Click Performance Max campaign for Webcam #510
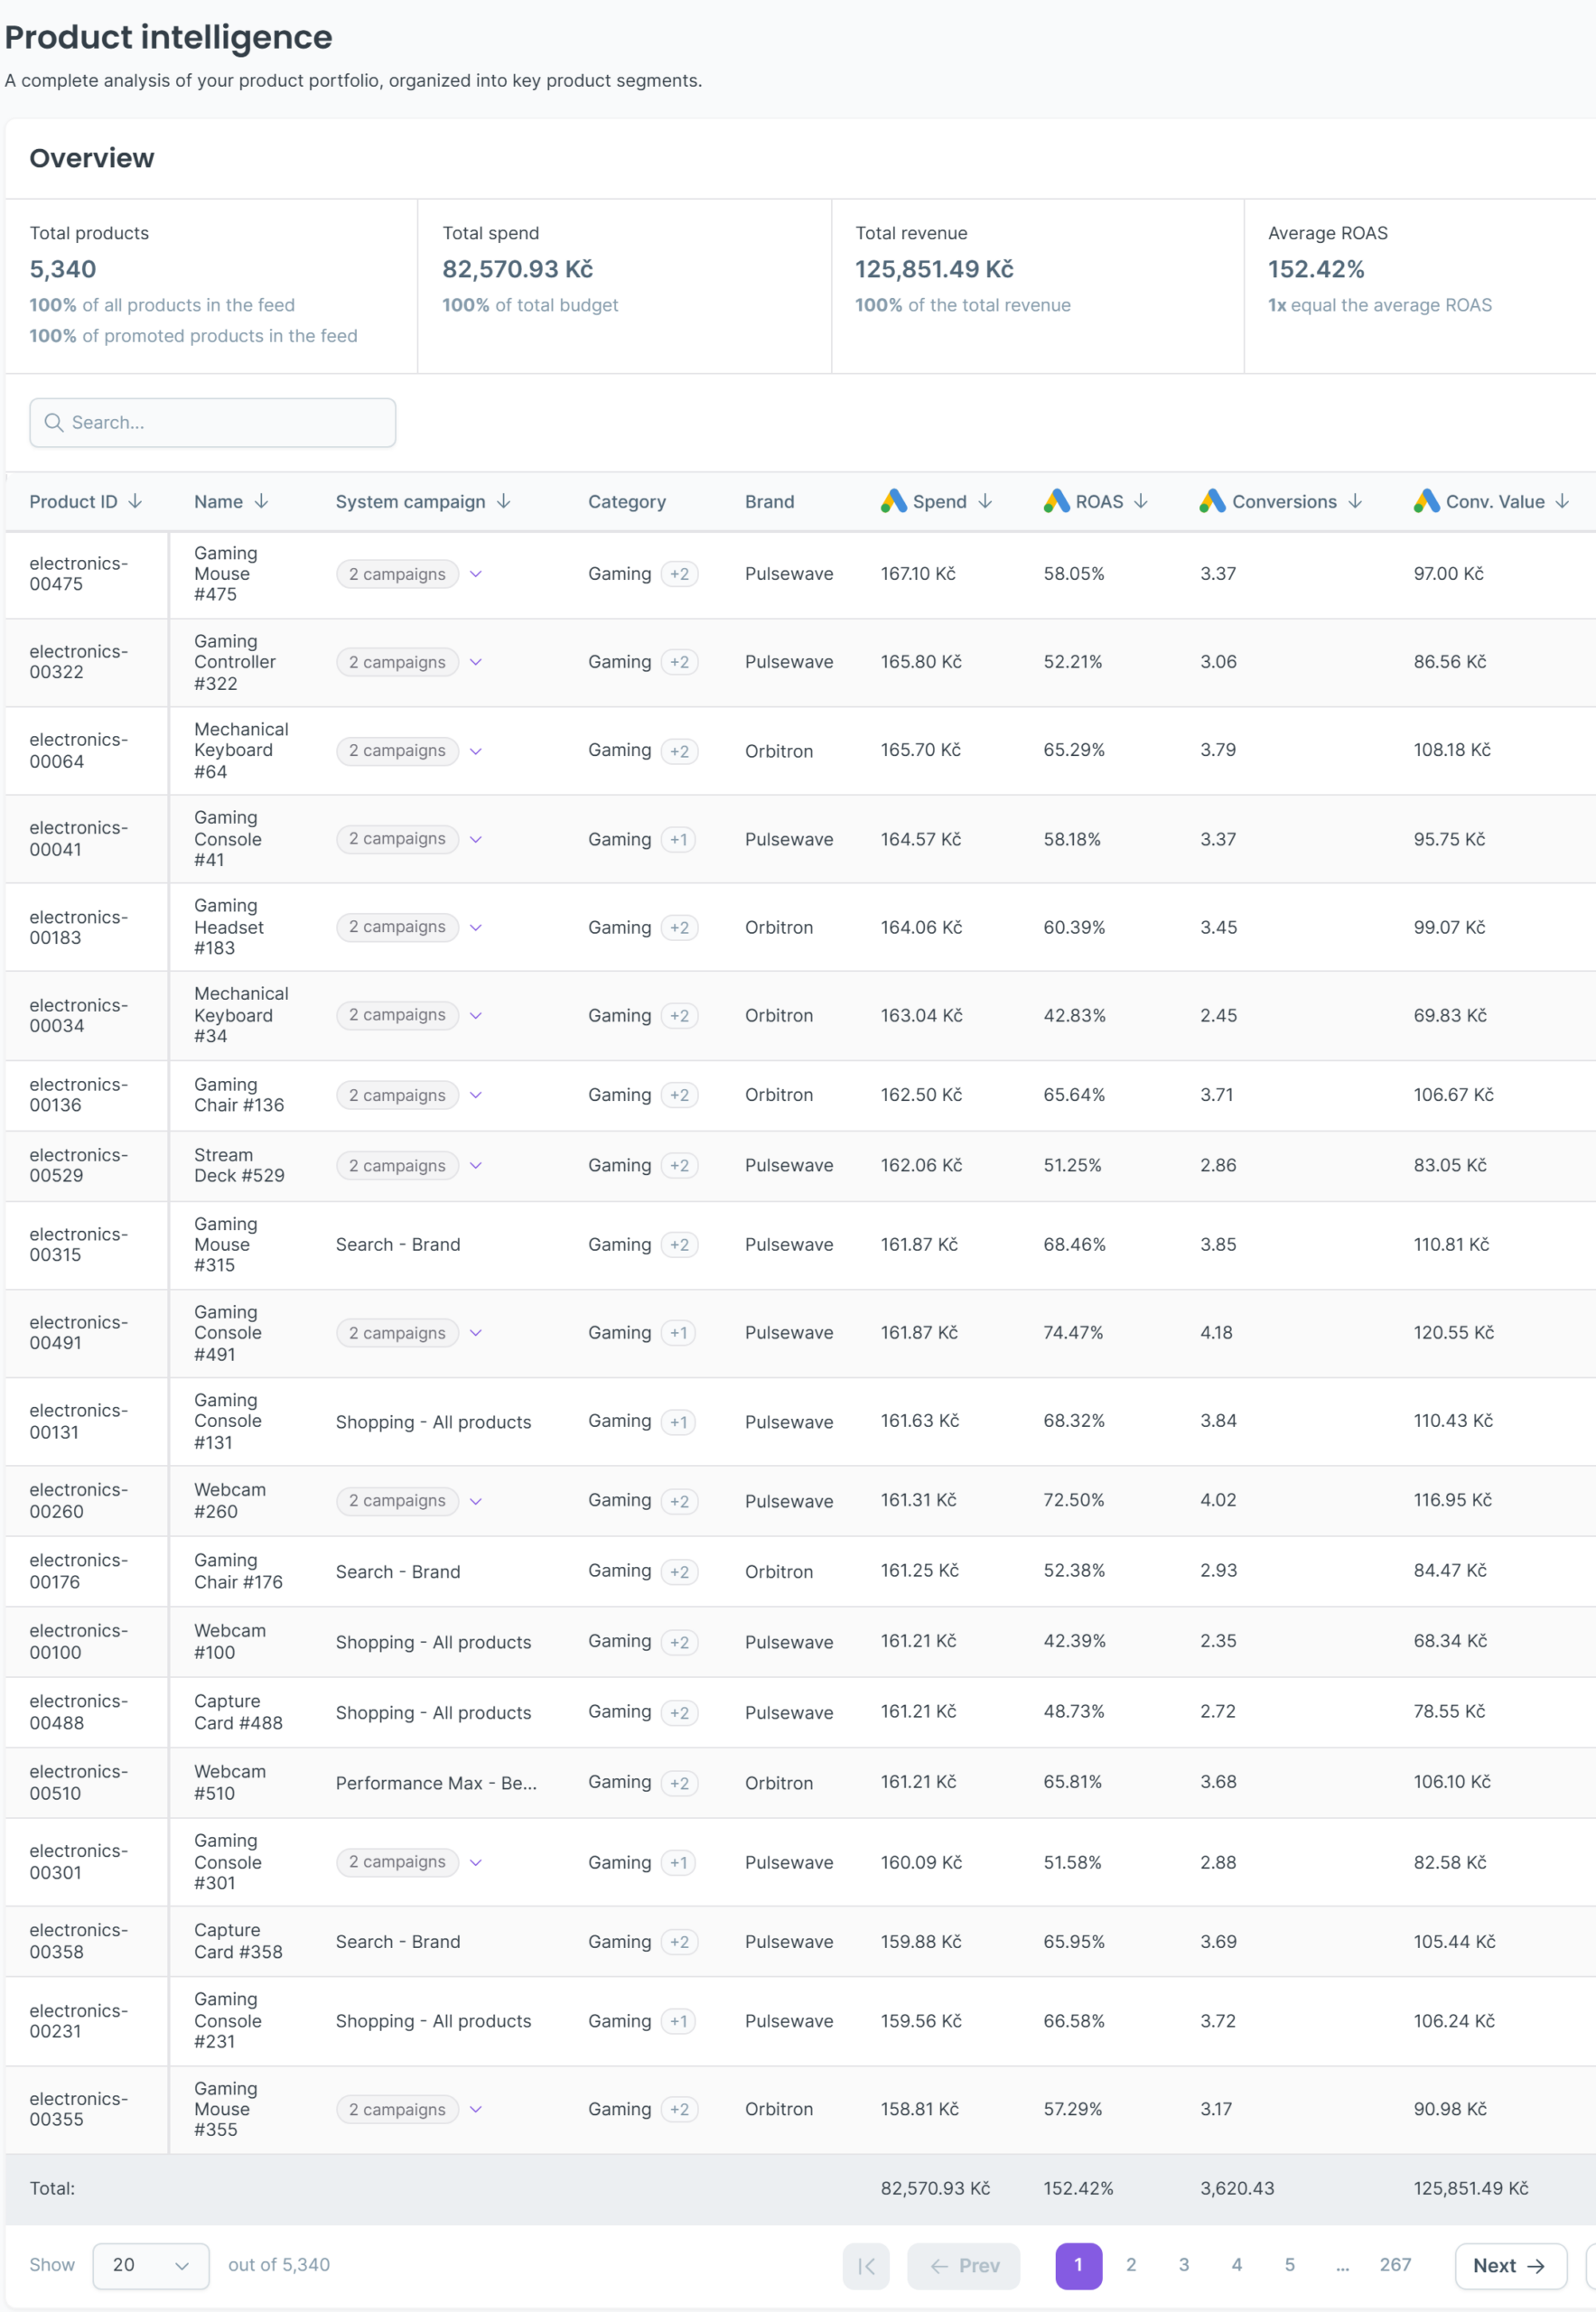 pos(436,1783)
